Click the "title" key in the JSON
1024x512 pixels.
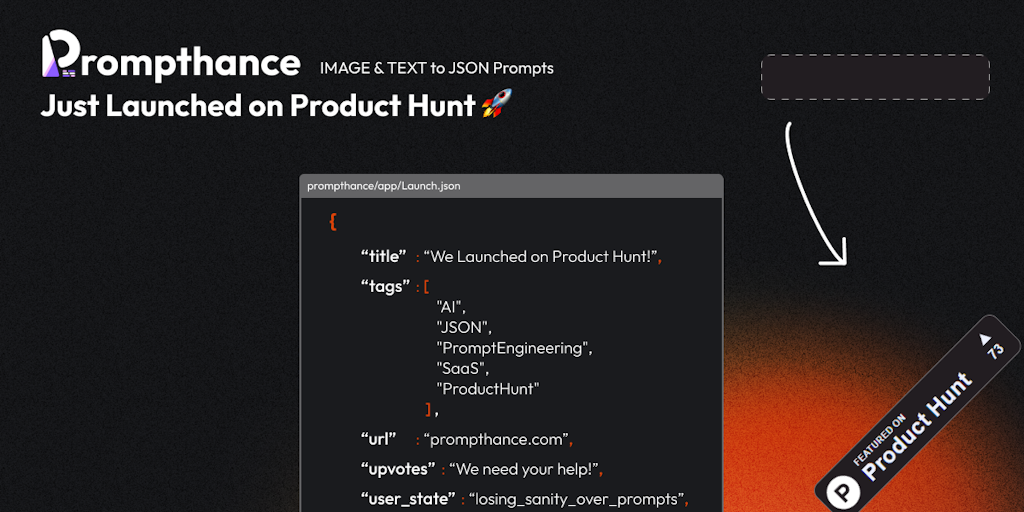[x=384, y=257]
